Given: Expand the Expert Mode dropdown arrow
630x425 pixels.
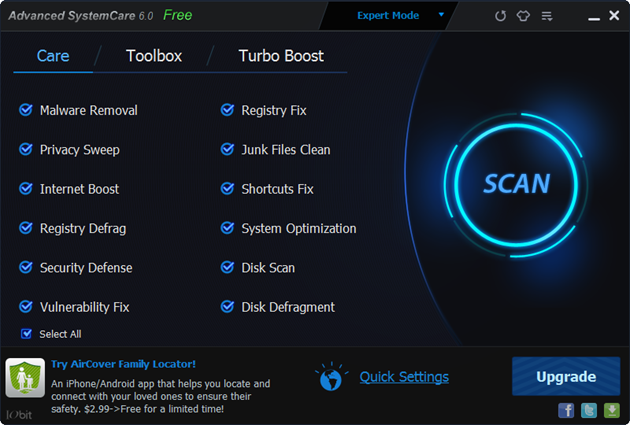Looking at the screenshot, I should click(x=441, y=15).
